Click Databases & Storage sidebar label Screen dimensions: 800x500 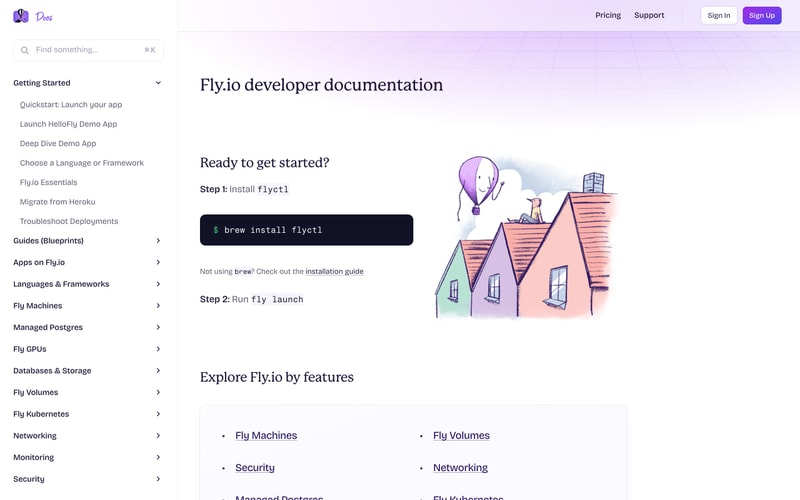click(x=52, y=370)
